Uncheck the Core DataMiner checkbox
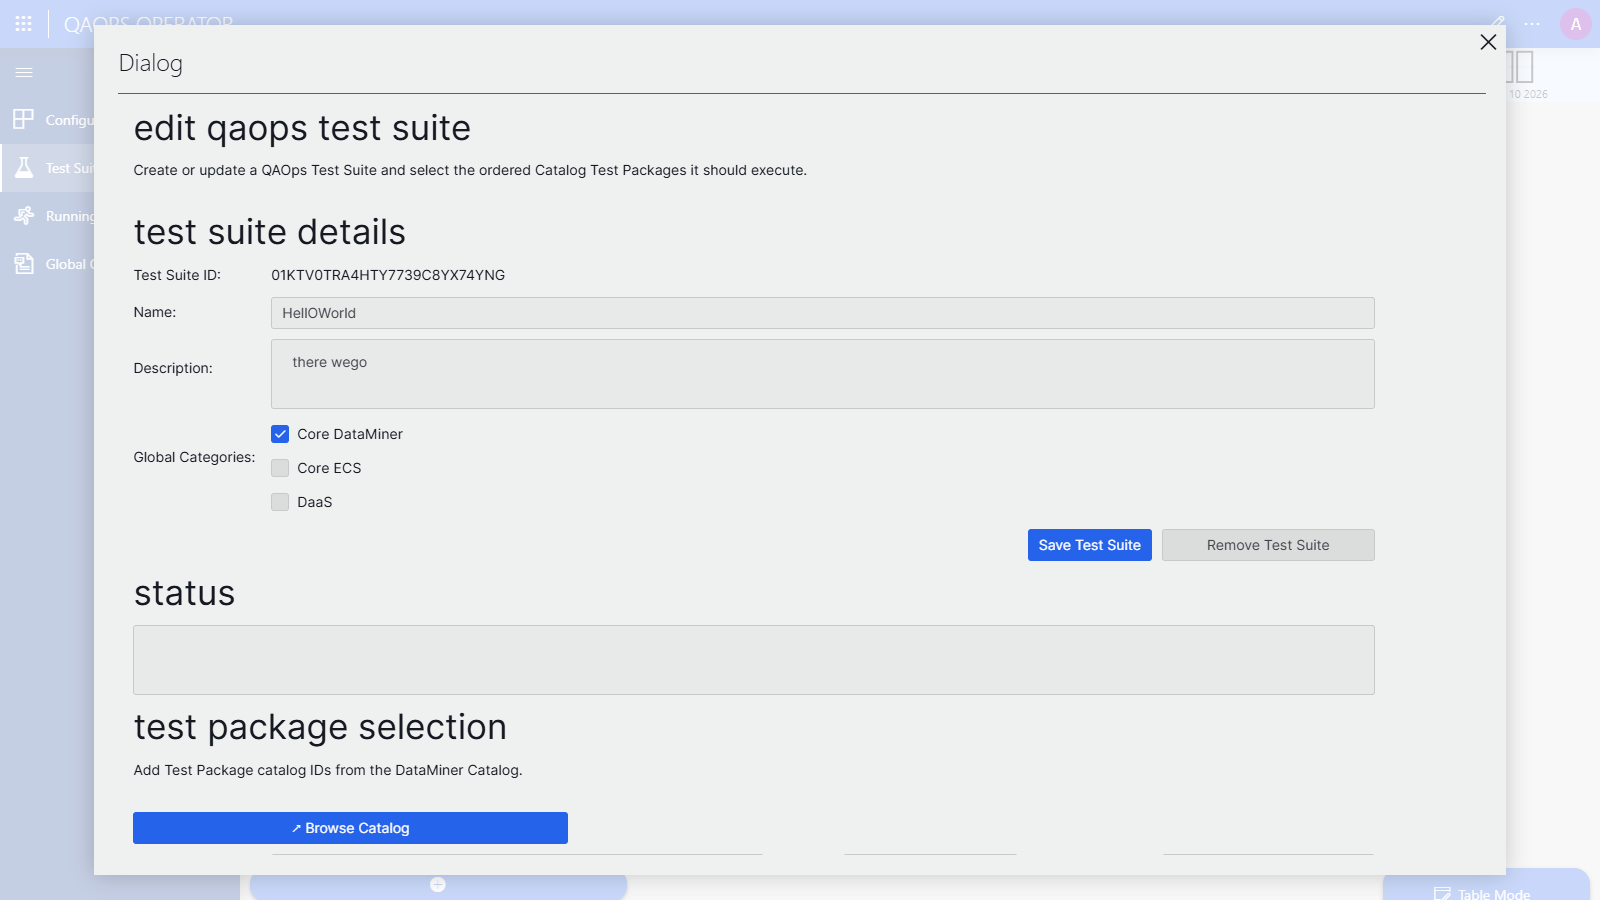This screenshot has height=900, width=1600. tap(280, 434)
